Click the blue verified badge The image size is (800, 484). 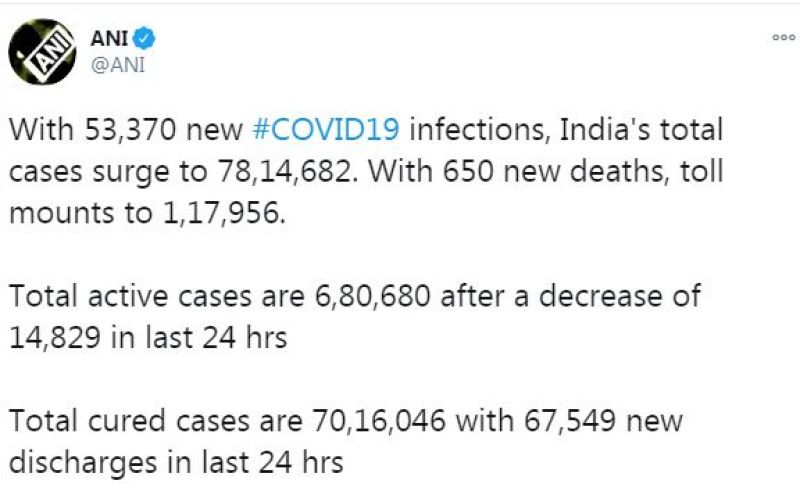click(147, 39)
